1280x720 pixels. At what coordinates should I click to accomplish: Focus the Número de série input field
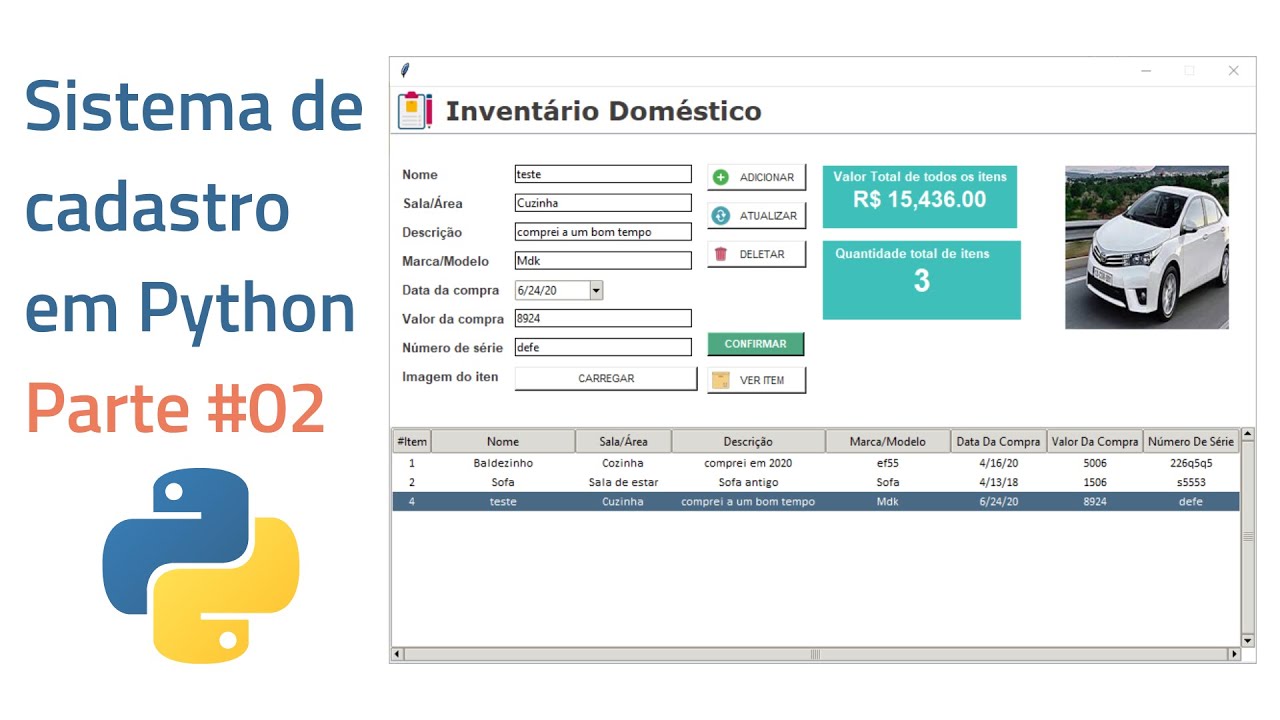pyautogui.click(x=602, y=347)
